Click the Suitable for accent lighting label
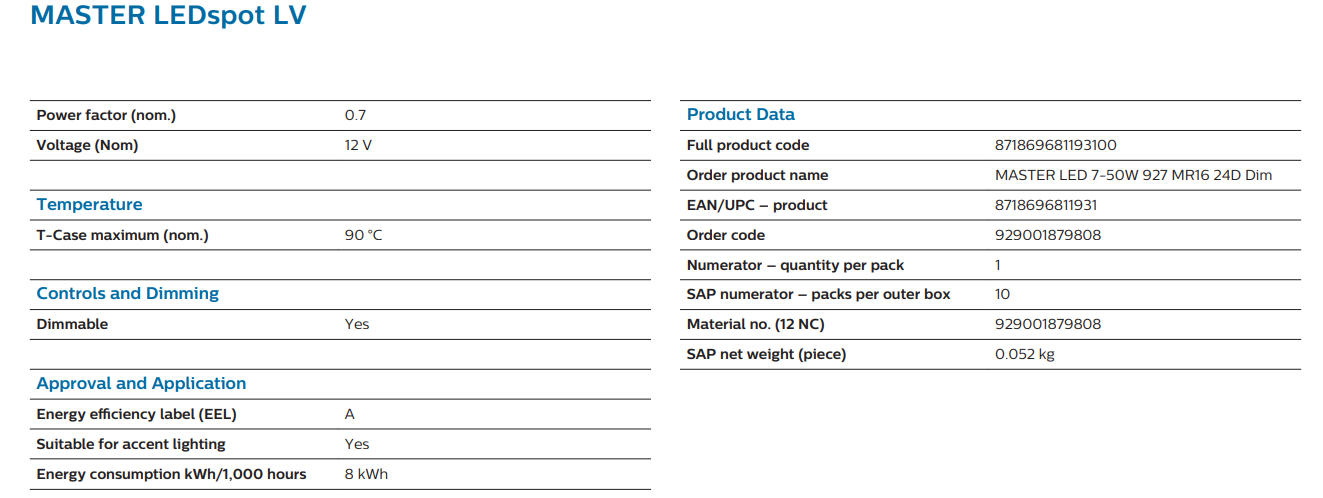Viewport: 1323px width, 498px height. 131,444
